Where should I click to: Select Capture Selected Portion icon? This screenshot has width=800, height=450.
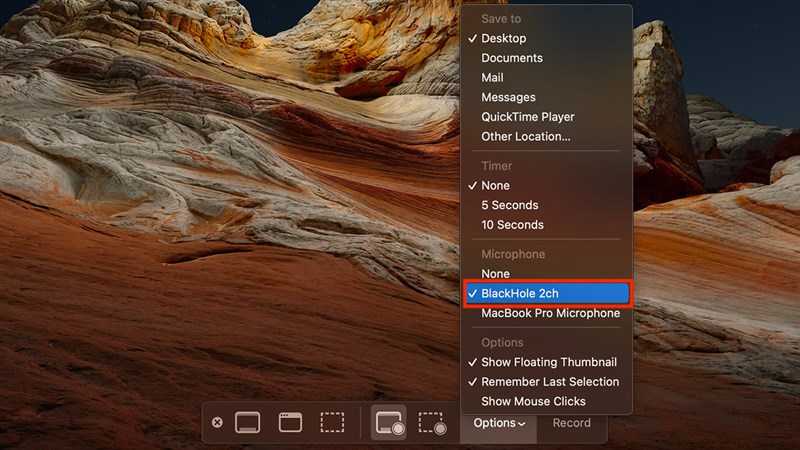point(332,422)
